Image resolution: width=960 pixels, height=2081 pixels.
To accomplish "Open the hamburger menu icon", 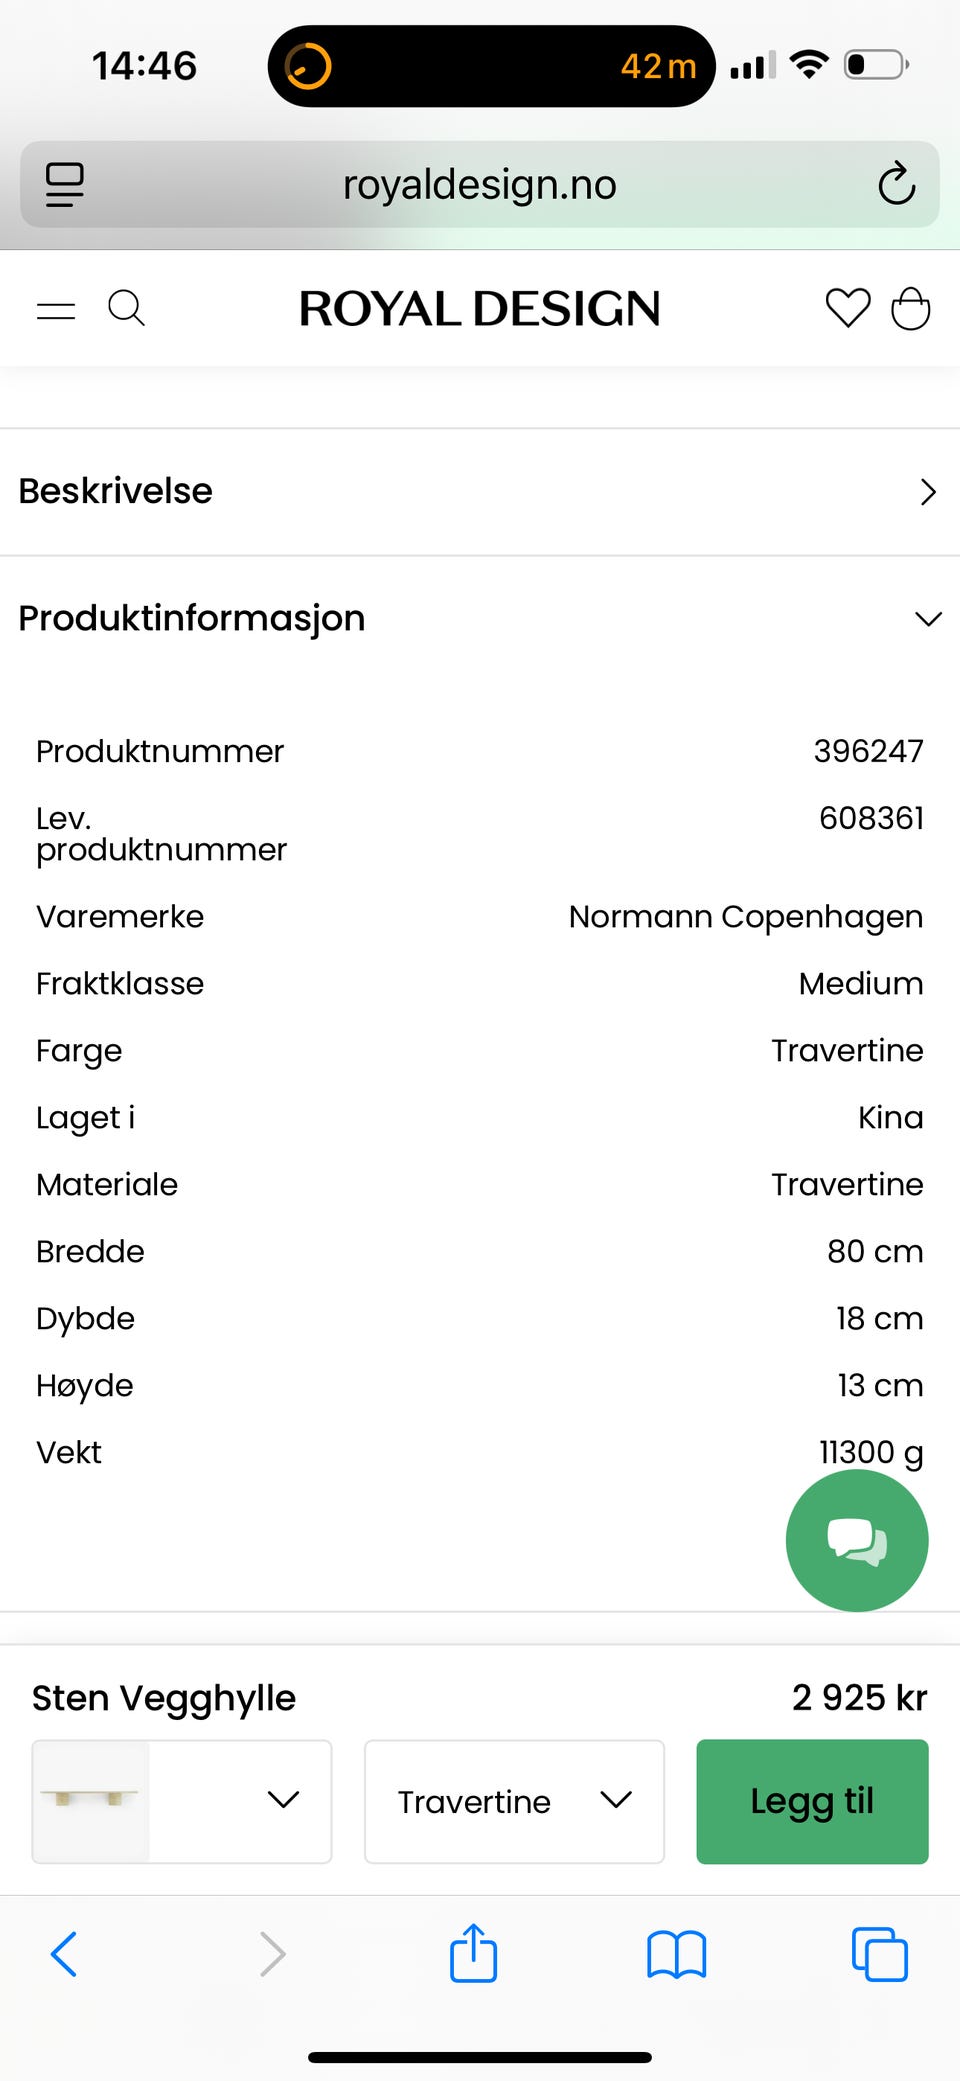I will point(56,310).
